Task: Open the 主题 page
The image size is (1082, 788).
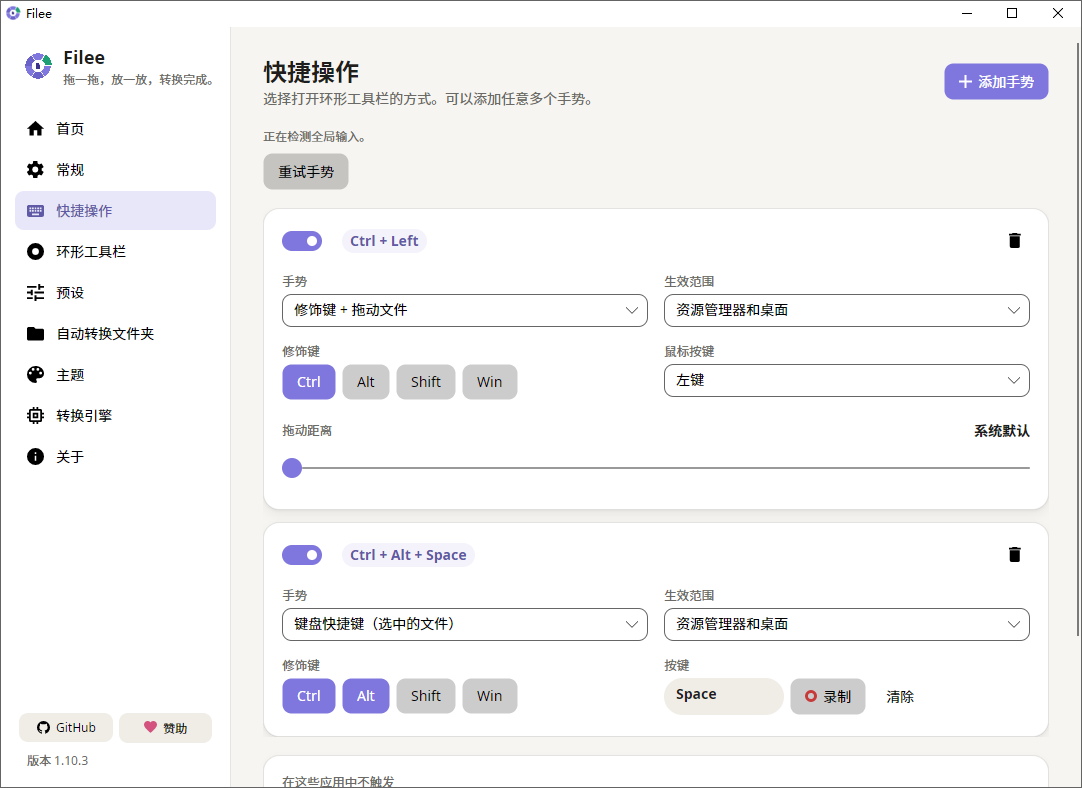Action: click(115, 375)
